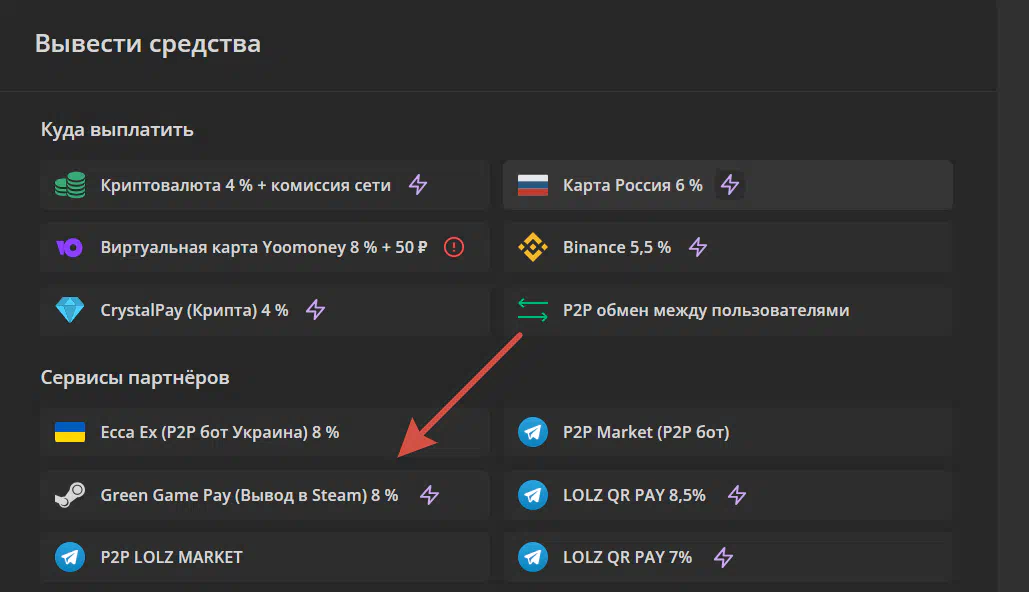This screenshot has height=592, width=1029.
Task: Choose Ecca Ex (P2P бот Украина) 8 %
Action: pos(264,432)
